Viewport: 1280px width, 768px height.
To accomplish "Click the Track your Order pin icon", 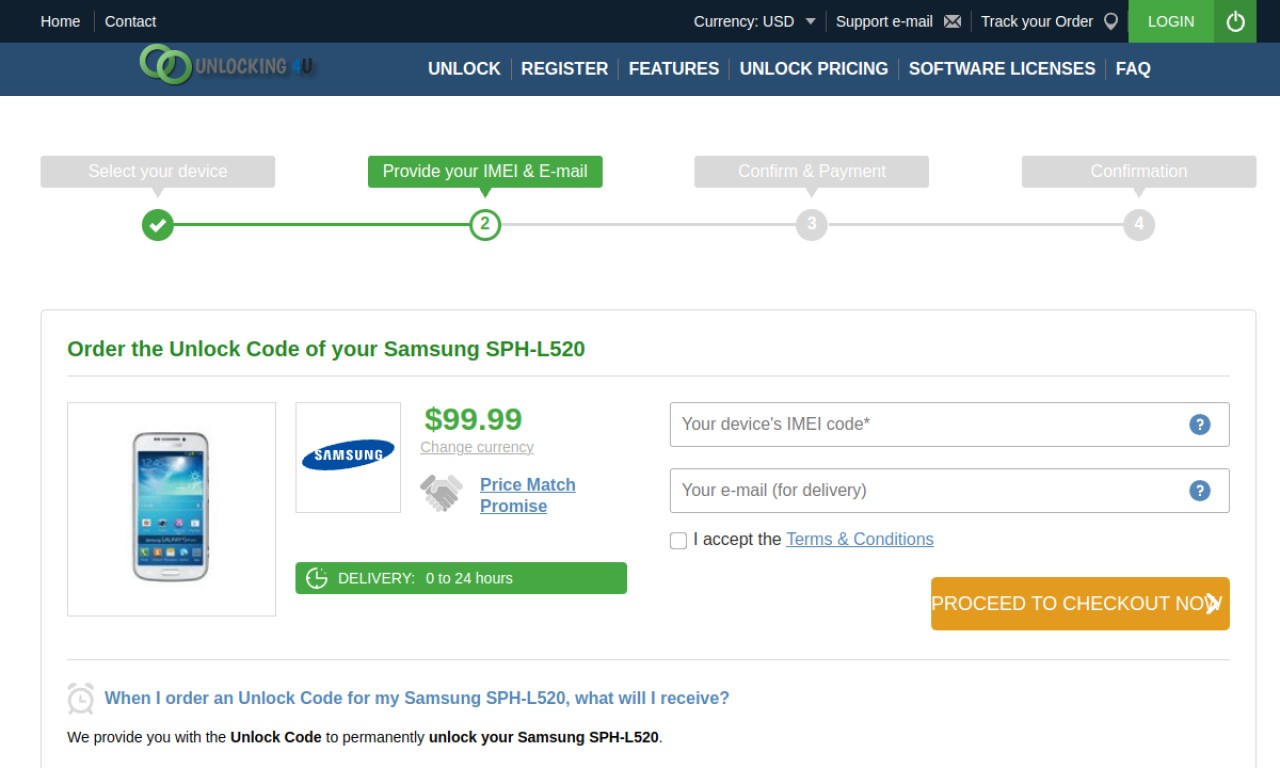I will point(1110,21).
